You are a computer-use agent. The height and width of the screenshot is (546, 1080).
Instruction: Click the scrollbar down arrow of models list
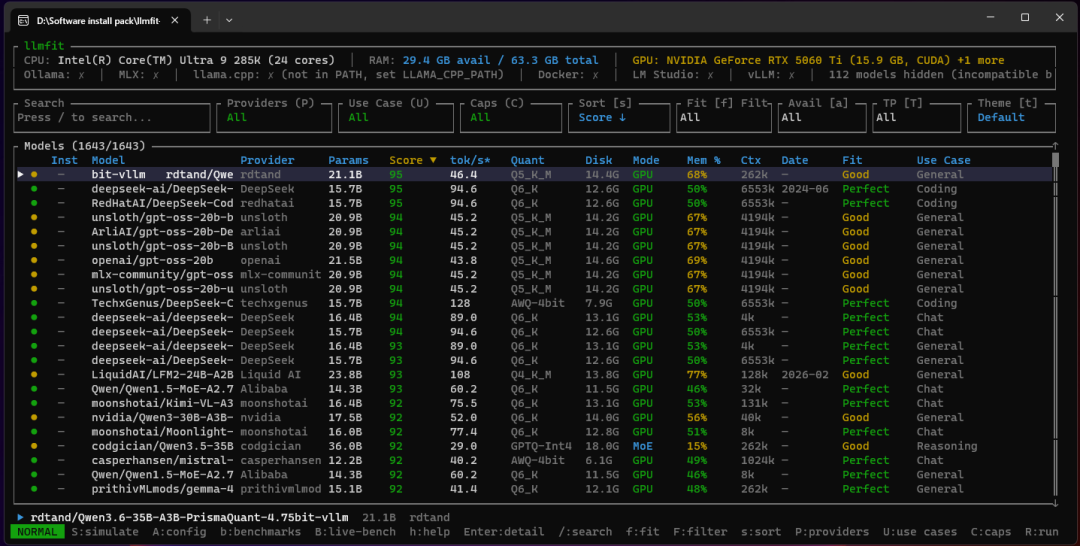(x=1055, y=504)
